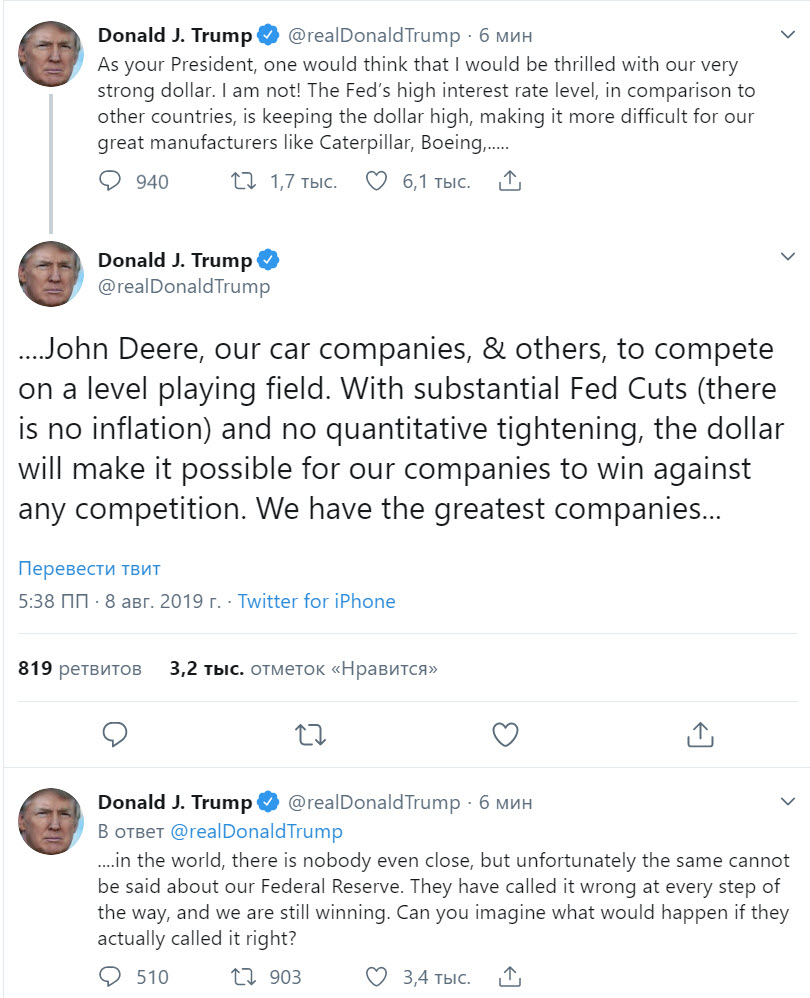810x998 pixels.
Task: Click the main tweet's profile avatar
Action: pos(51,273)
